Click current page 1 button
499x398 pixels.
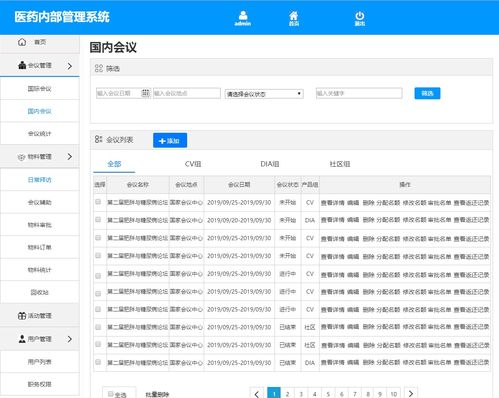point(274,394)
